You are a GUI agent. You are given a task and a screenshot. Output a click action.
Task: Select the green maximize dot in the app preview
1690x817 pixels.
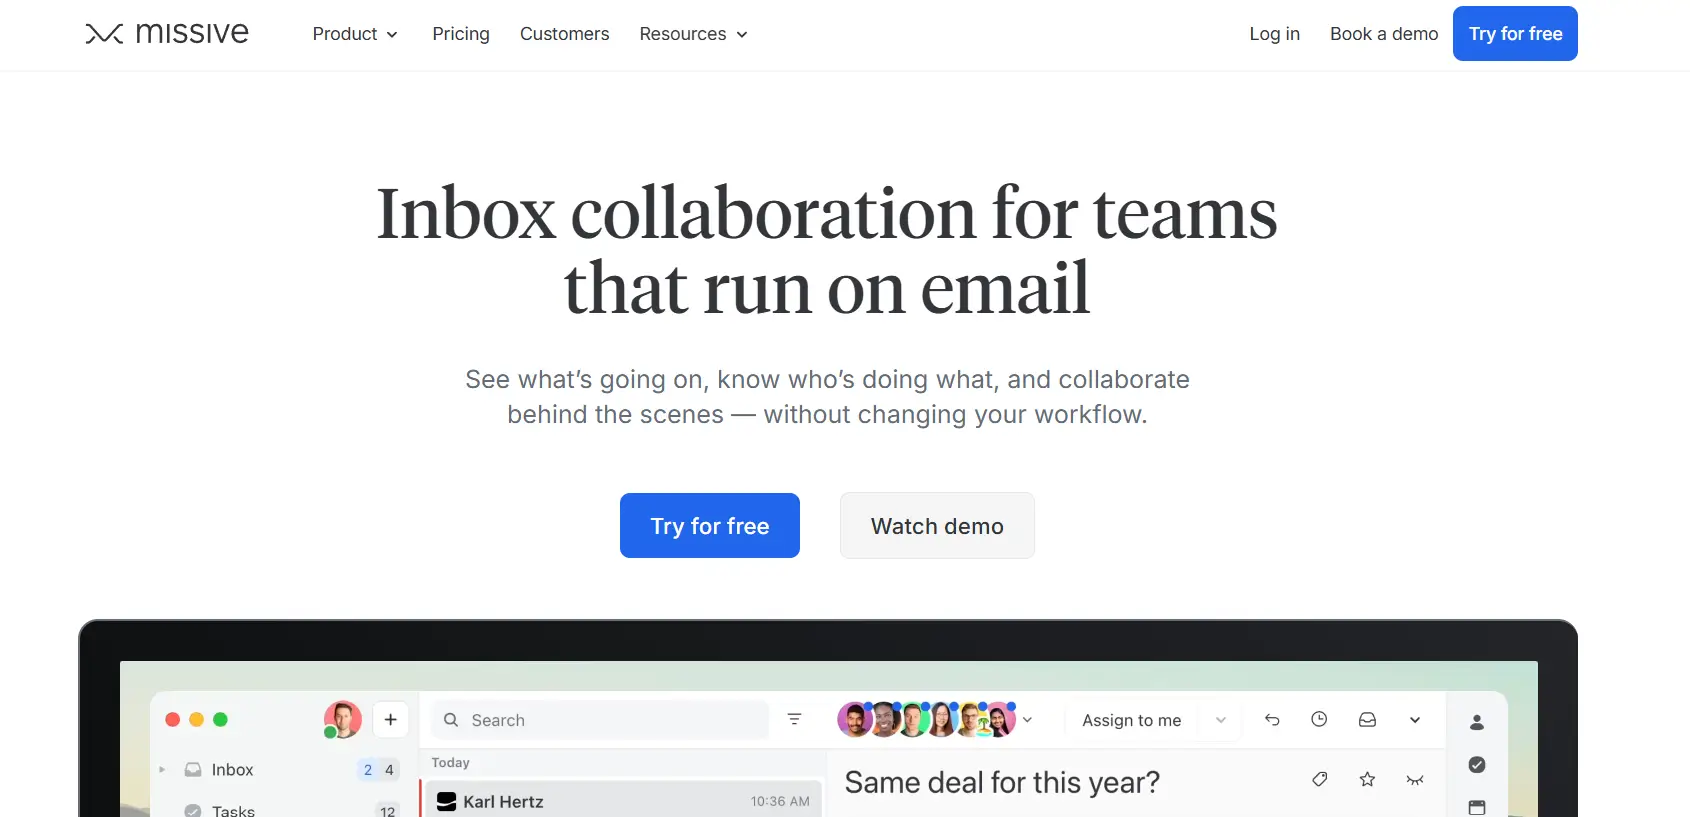point(220,719)
